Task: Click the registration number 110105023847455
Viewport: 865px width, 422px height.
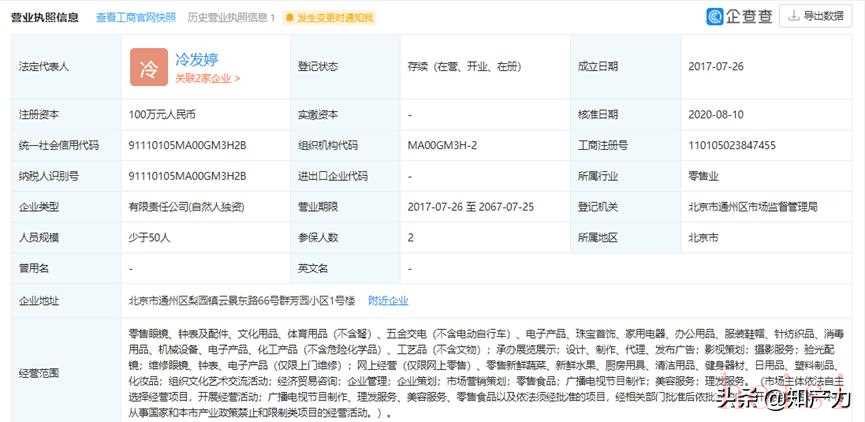Action: 732,146
